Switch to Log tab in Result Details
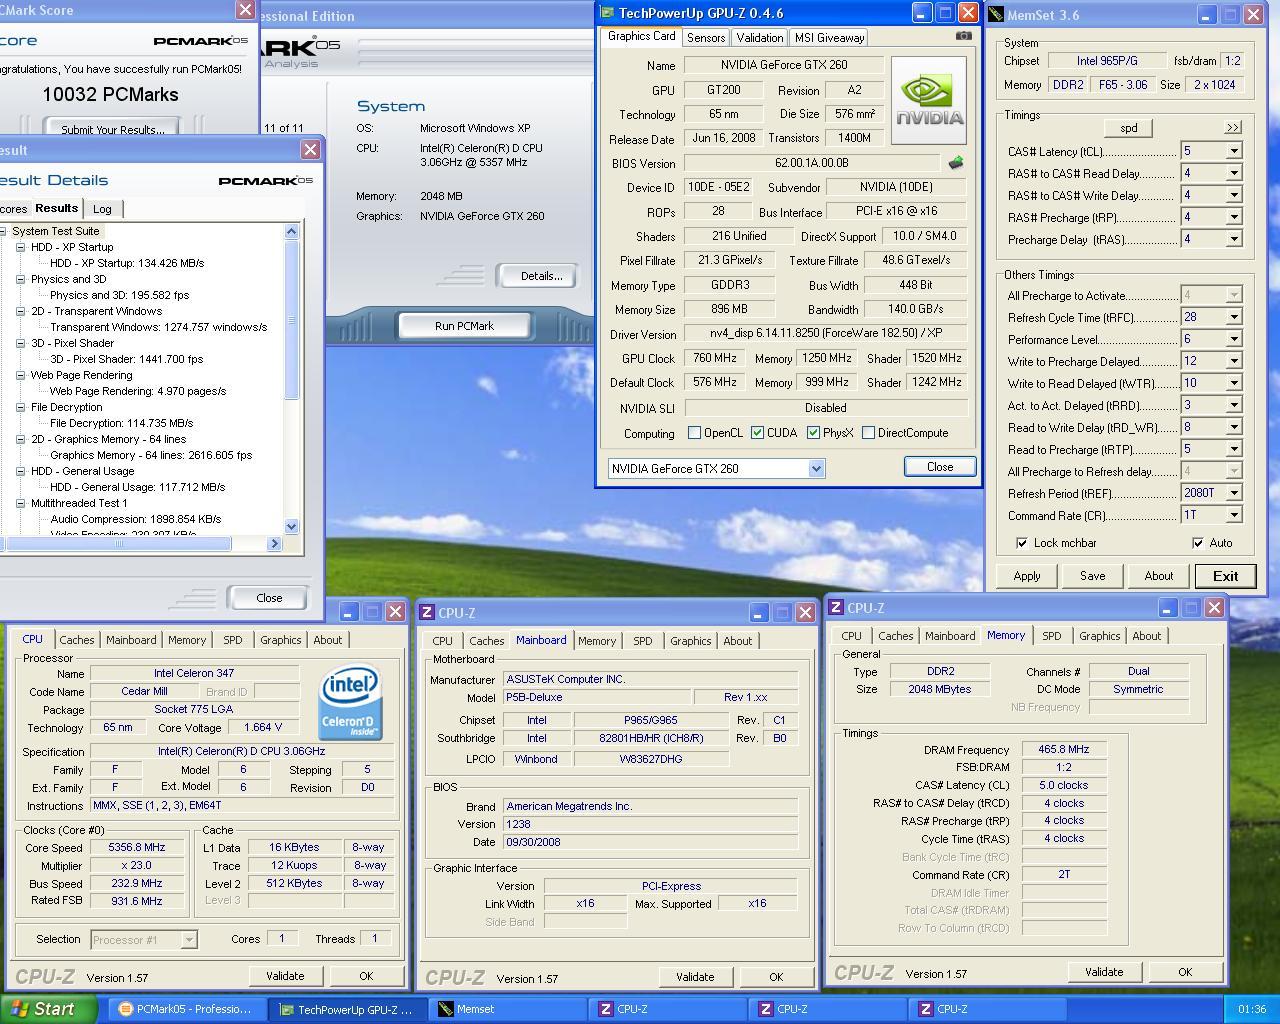The image size is (1280, 1024). 103,209
